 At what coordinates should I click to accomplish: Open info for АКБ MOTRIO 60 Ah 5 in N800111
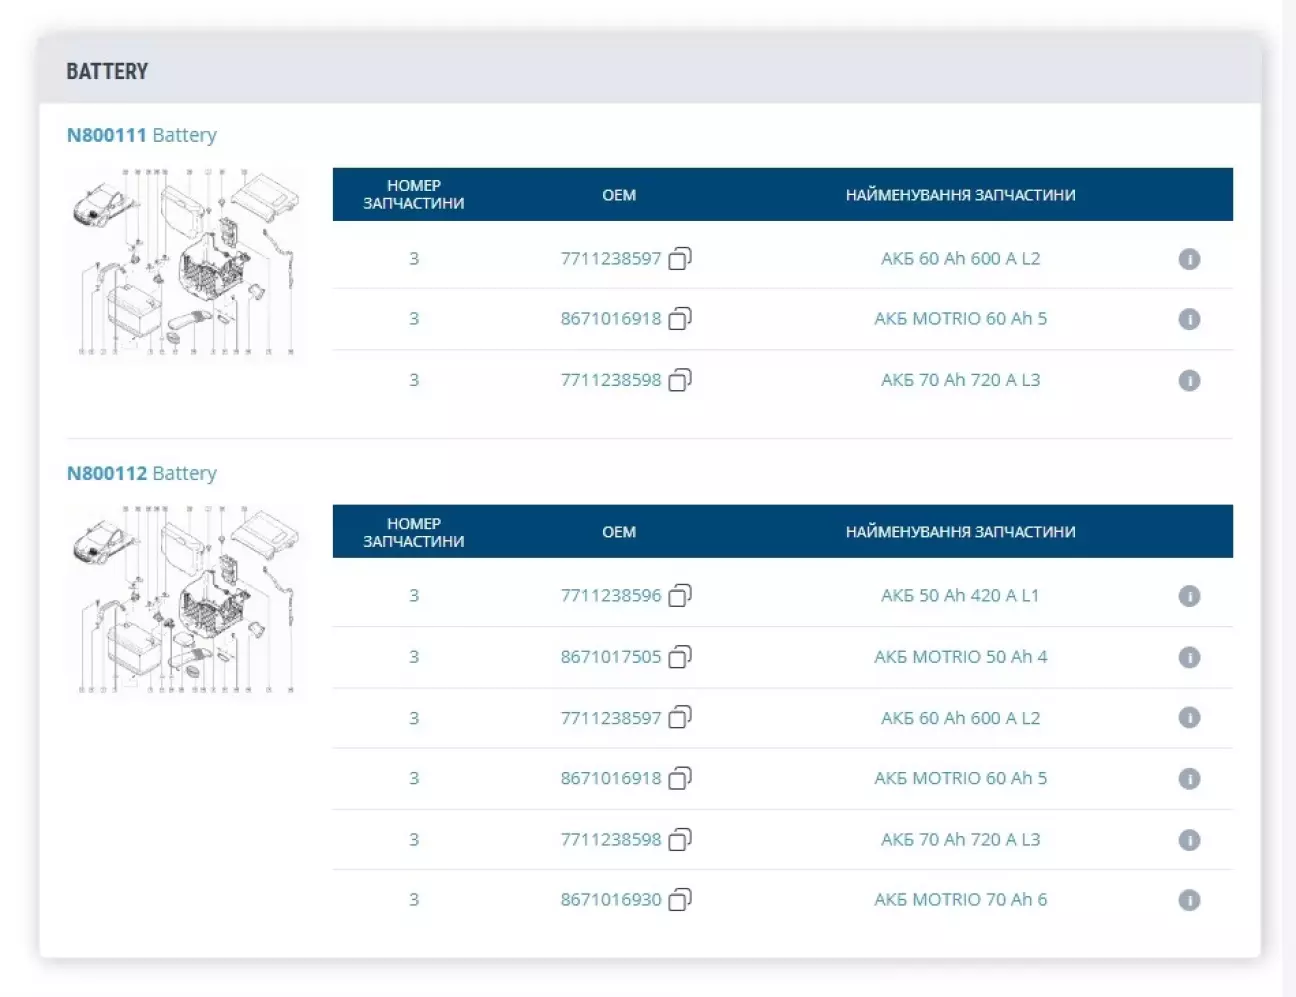click(1188, 319)
